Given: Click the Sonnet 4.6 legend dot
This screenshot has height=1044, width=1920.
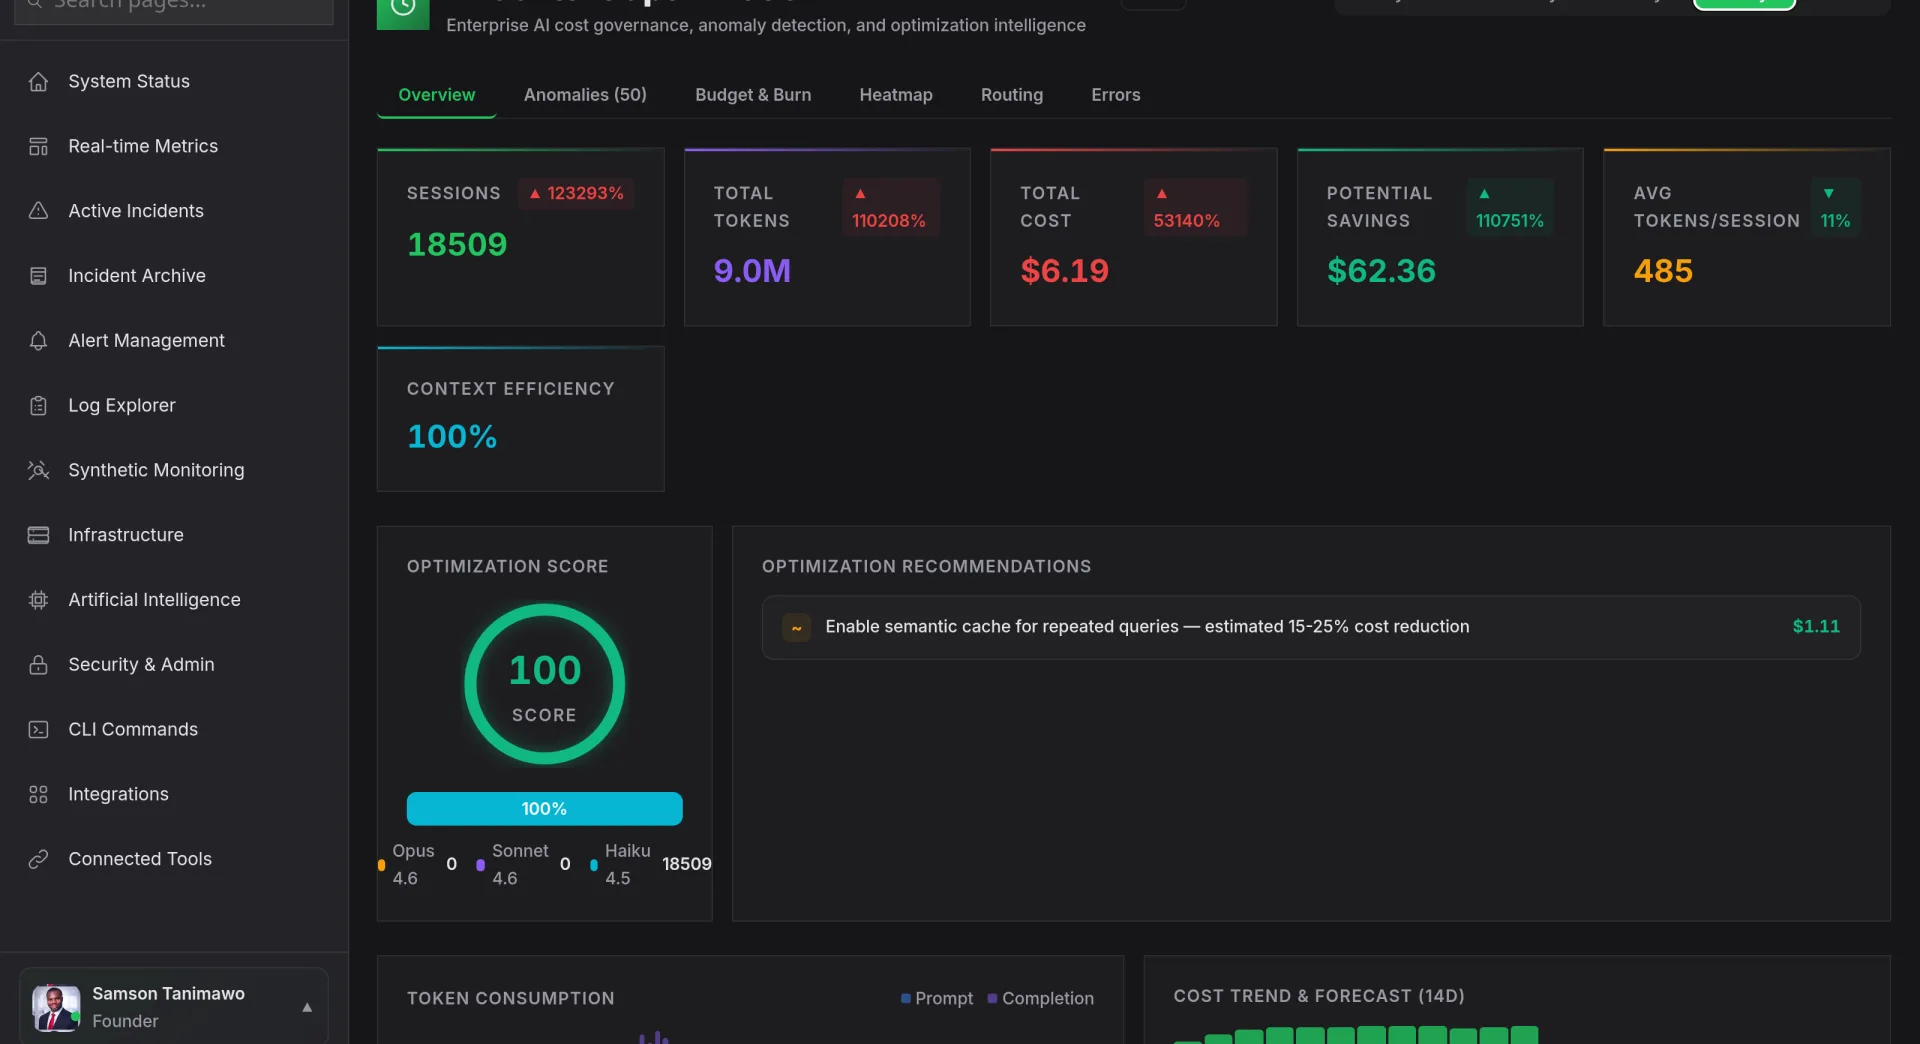Looking at the screenshot, I should point(480,866).
